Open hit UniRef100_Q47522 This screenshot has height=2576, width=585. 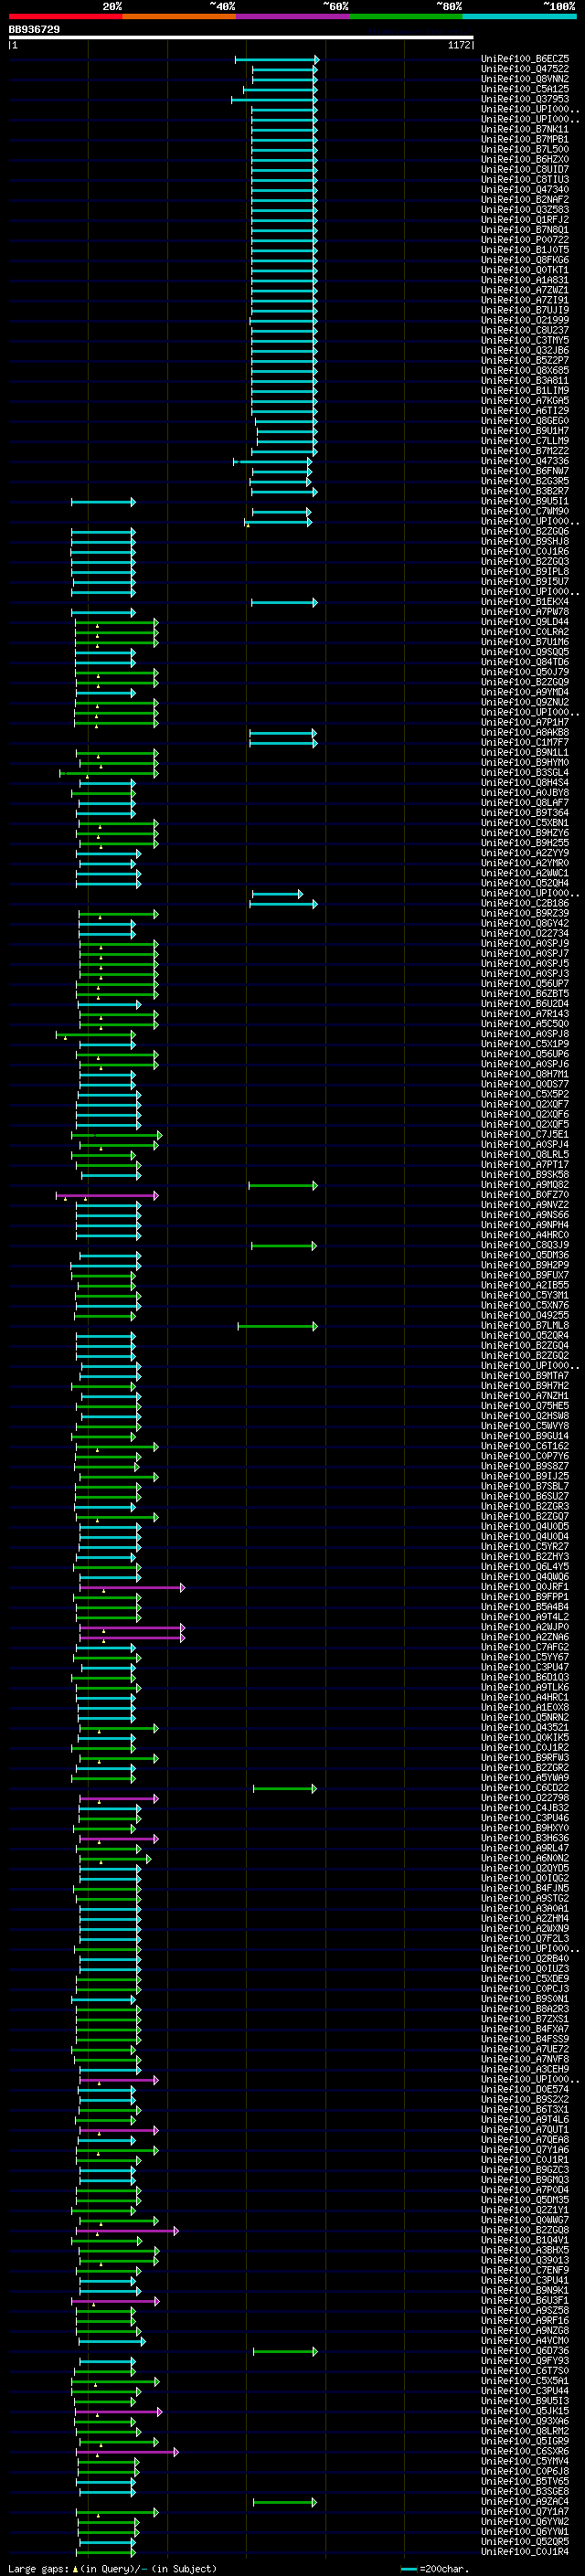(x=525, y=69)
